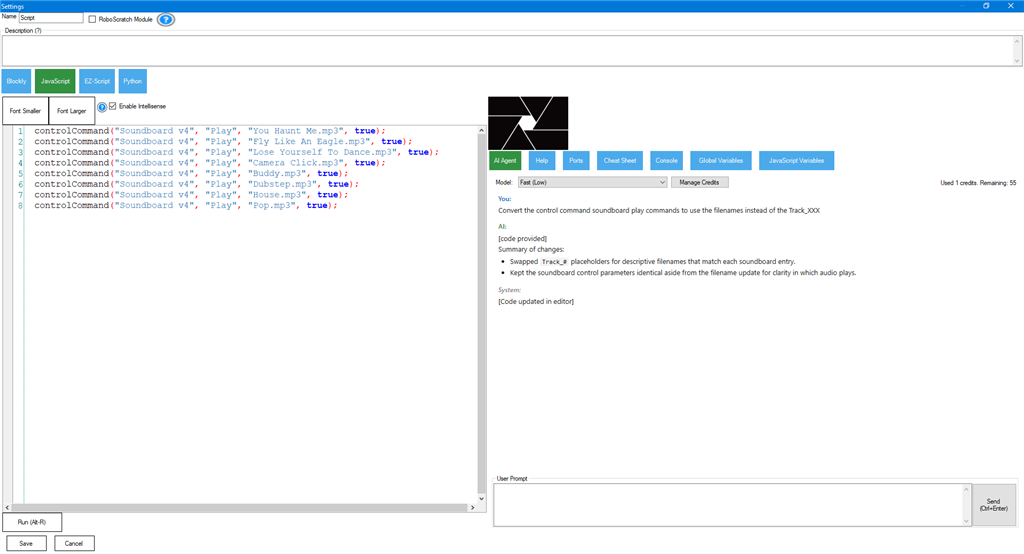Click the user message about converting soundboard commands
This screenshot has height=554, width=1024.
pyautogui.click(x=659, y=210)
